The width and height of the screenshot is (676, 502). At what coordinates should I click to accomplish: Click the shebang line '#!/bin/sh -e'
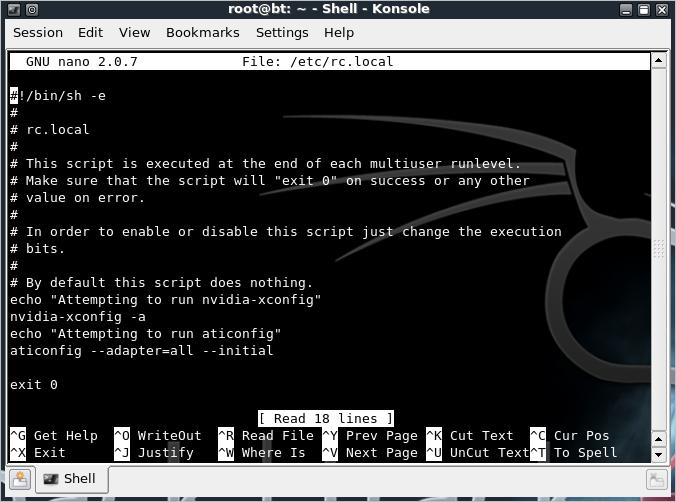click(x=58, y=95)
